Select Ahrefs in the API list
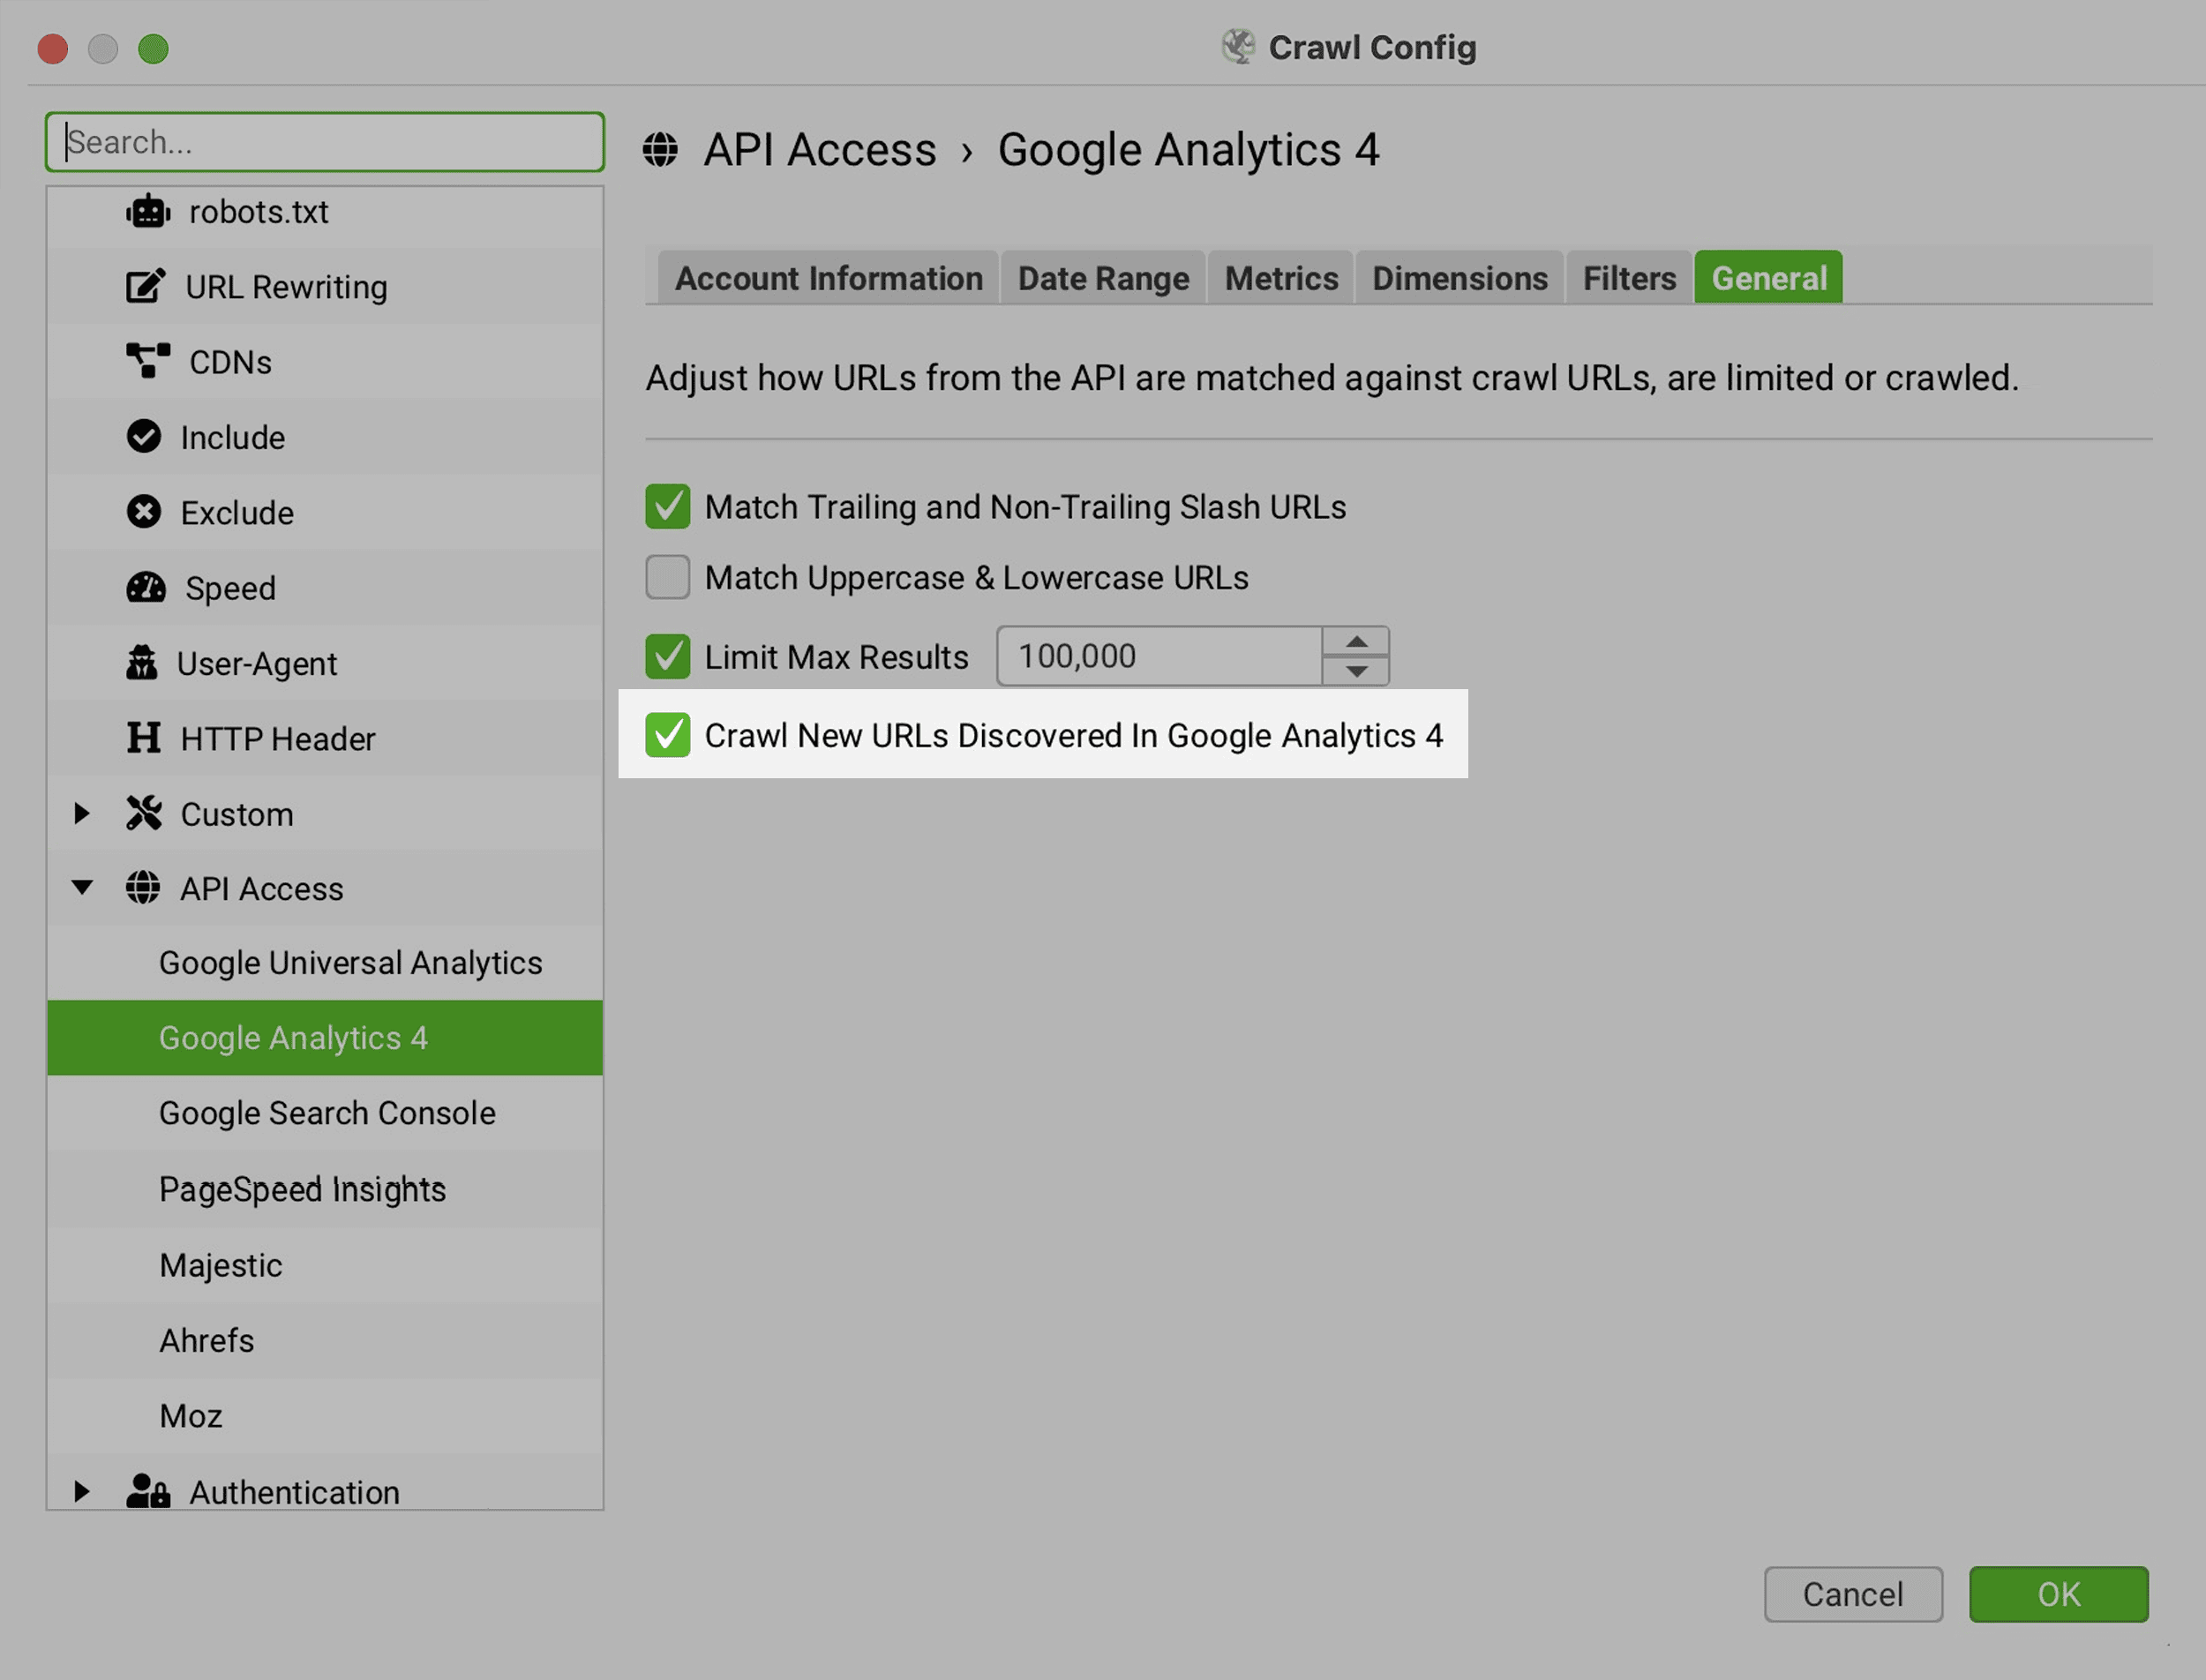This screenshot has width=2206, height=1680. [325, 1340]
